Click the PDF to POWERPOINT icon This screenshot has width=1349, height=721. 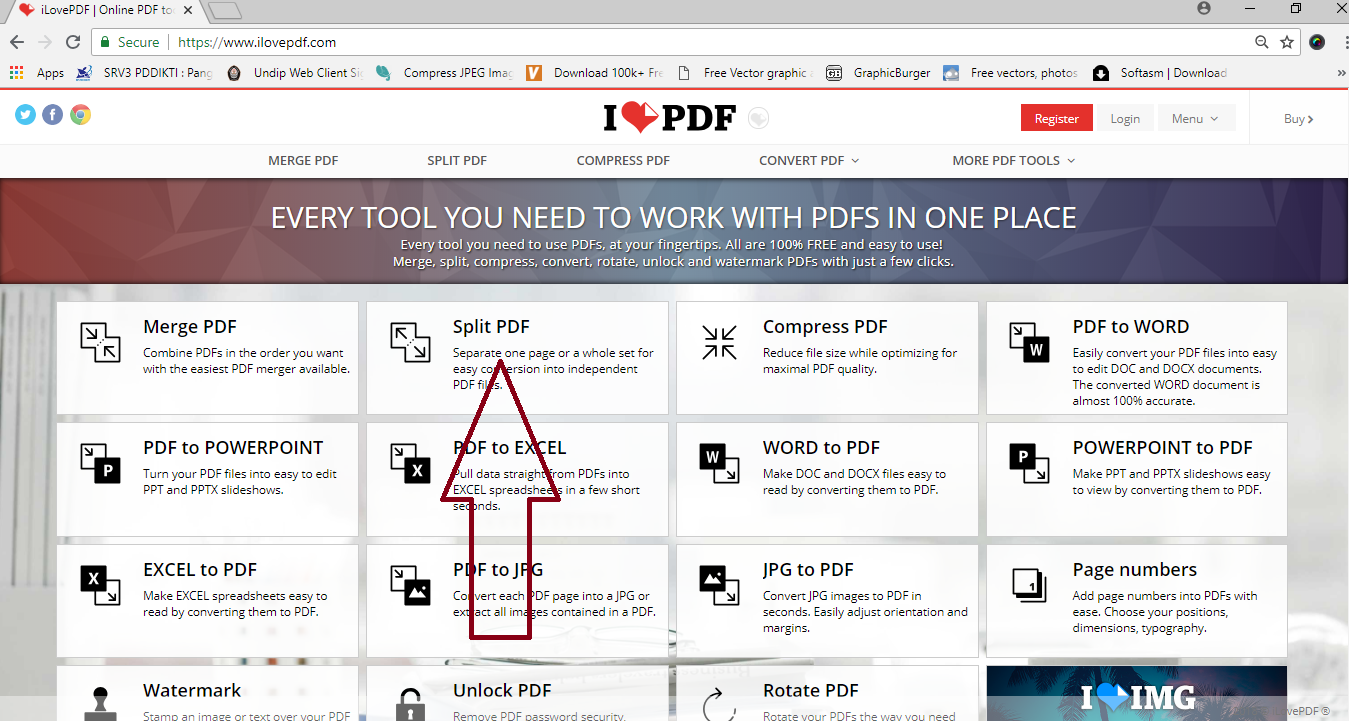point(100,463)
